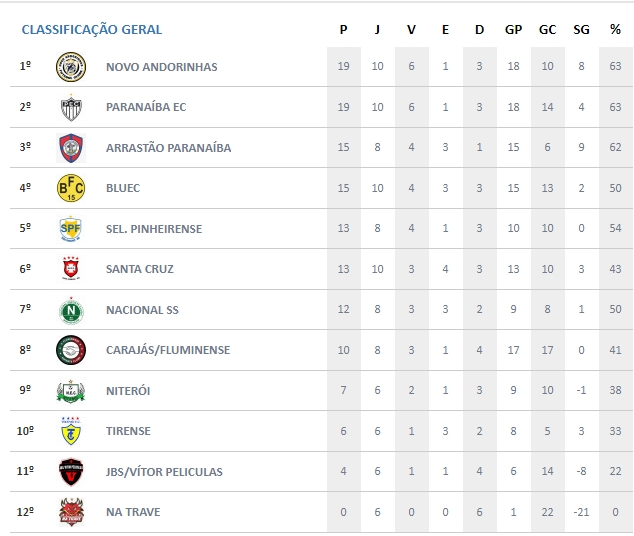The height and width of the screenshot is (536, 634).
Task: Click the P points column header
Action: [x=343, y=30]
